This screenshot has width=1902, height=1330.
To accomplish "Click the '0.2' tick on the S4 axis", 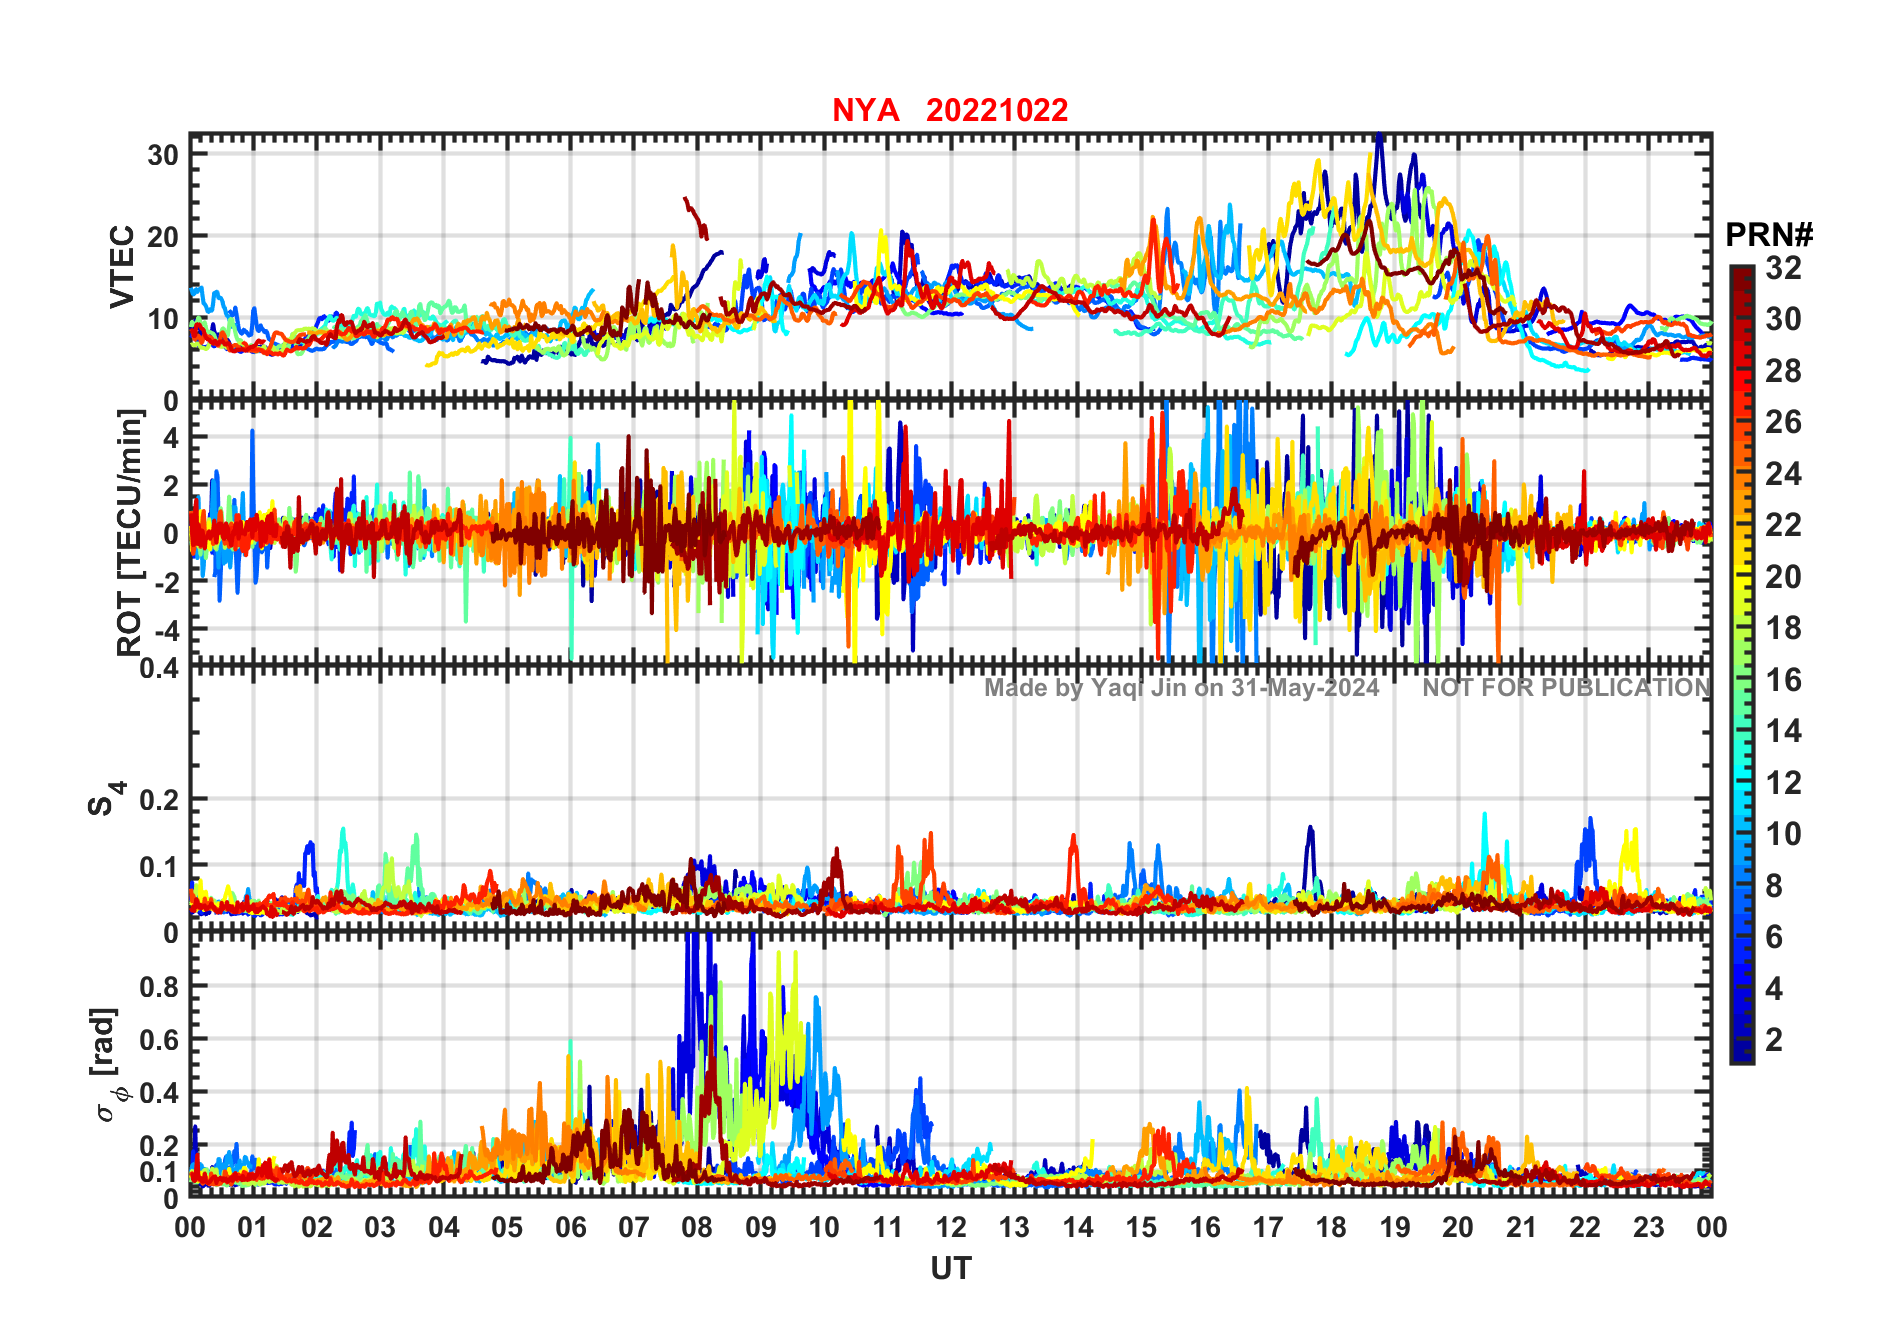I will tap(160, 800).
